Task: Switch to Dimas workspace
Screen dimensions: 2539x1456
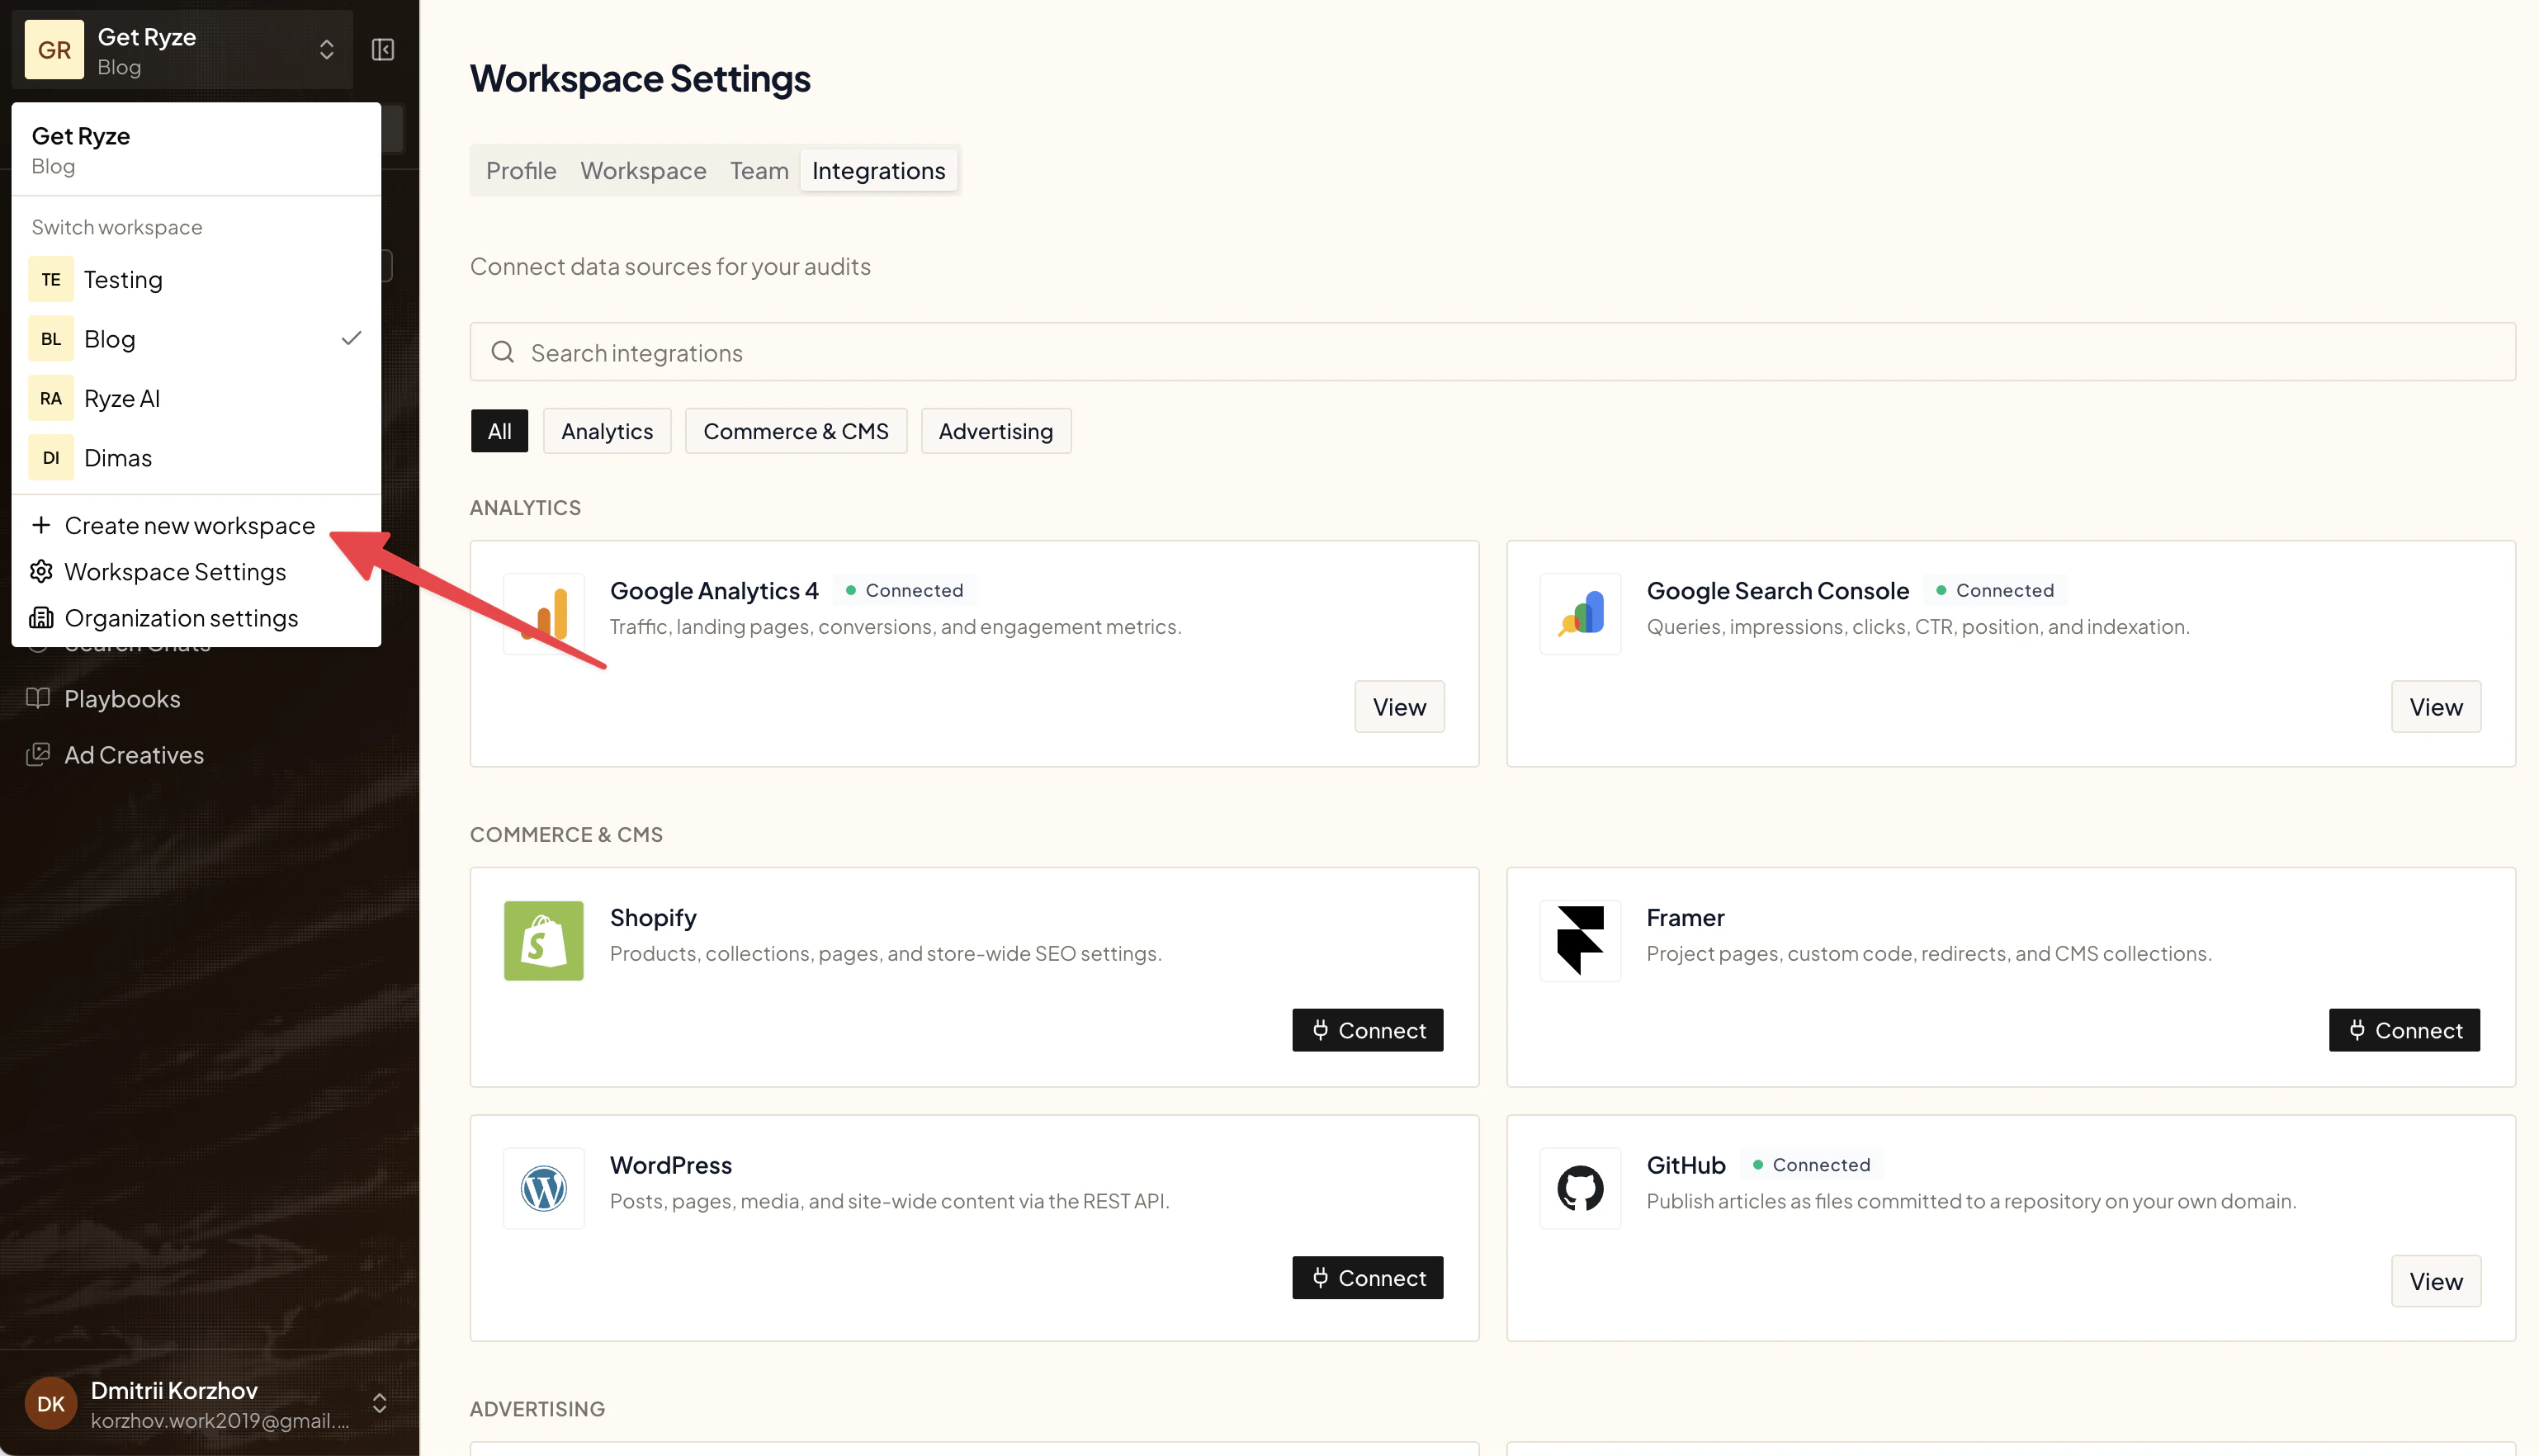Action: coord(196,458)
